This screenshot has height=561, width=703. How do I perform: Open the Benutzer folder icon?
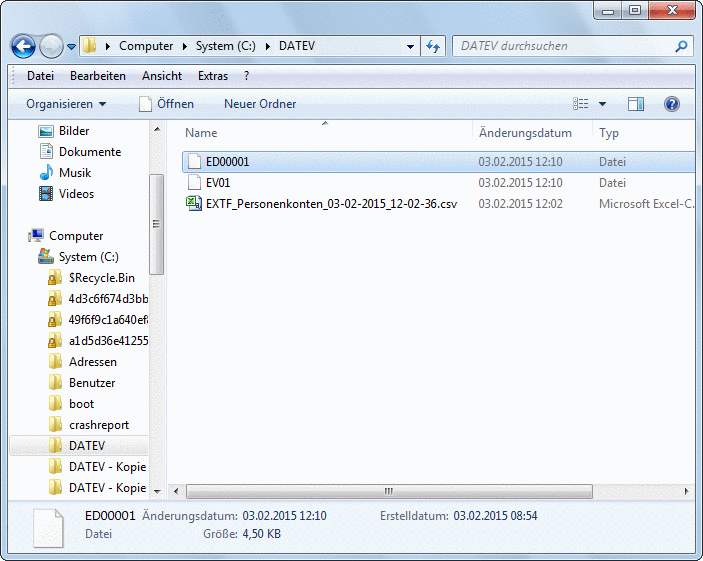click(55, 383)
